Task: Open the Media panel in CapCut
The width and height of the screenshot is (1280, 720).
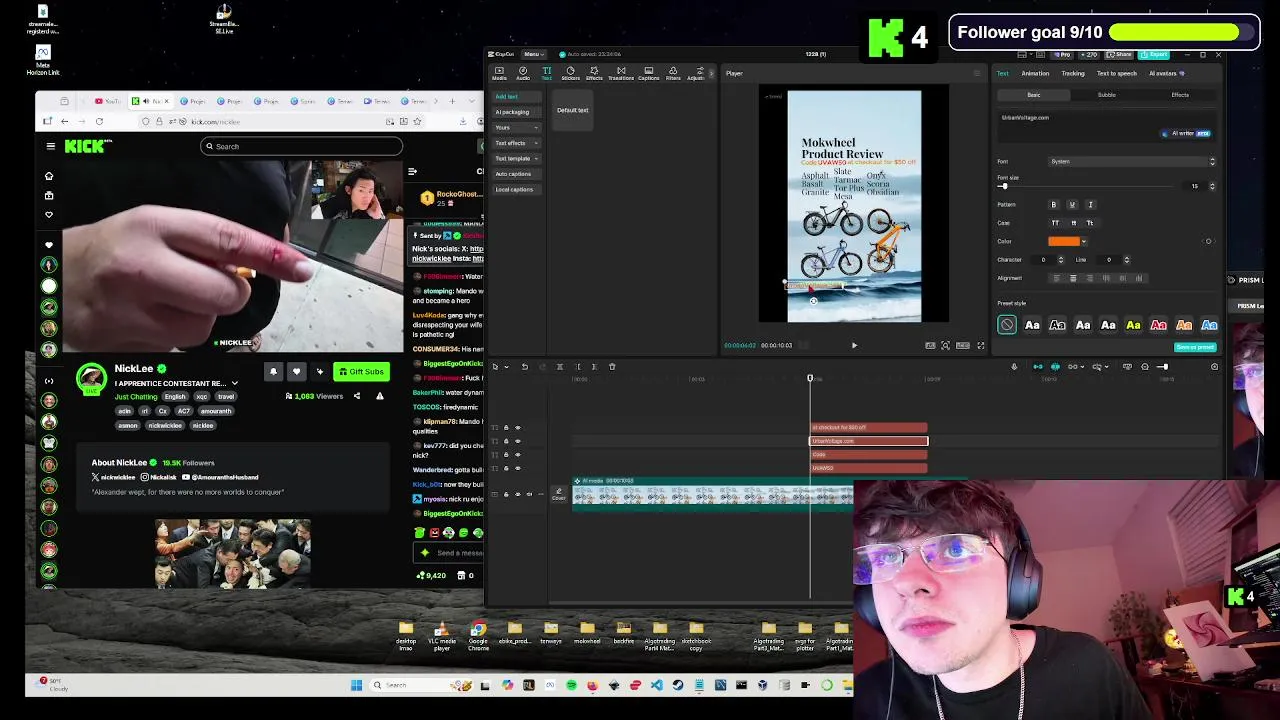Action: pyautogui.click(x=499, y=73)
